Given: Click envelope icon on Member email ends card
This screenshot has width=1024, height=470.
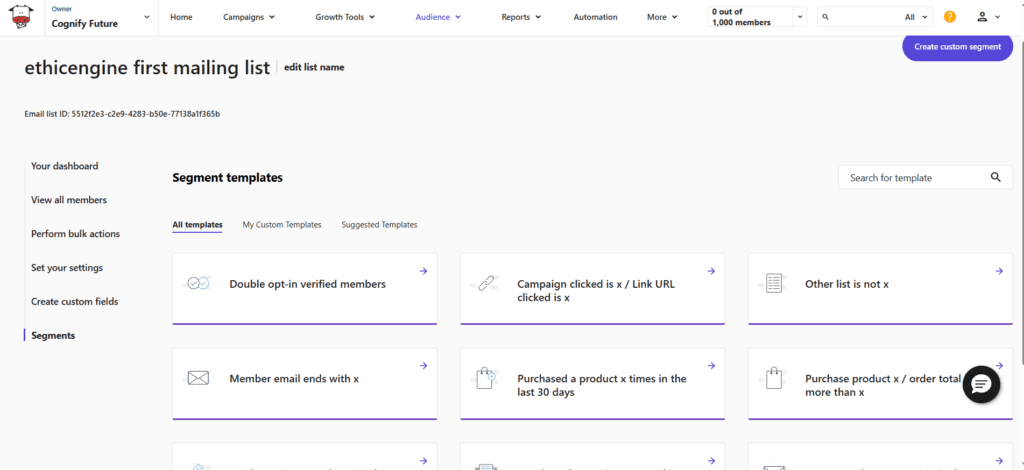Looking at the screenshot, I should click(198, 378).
